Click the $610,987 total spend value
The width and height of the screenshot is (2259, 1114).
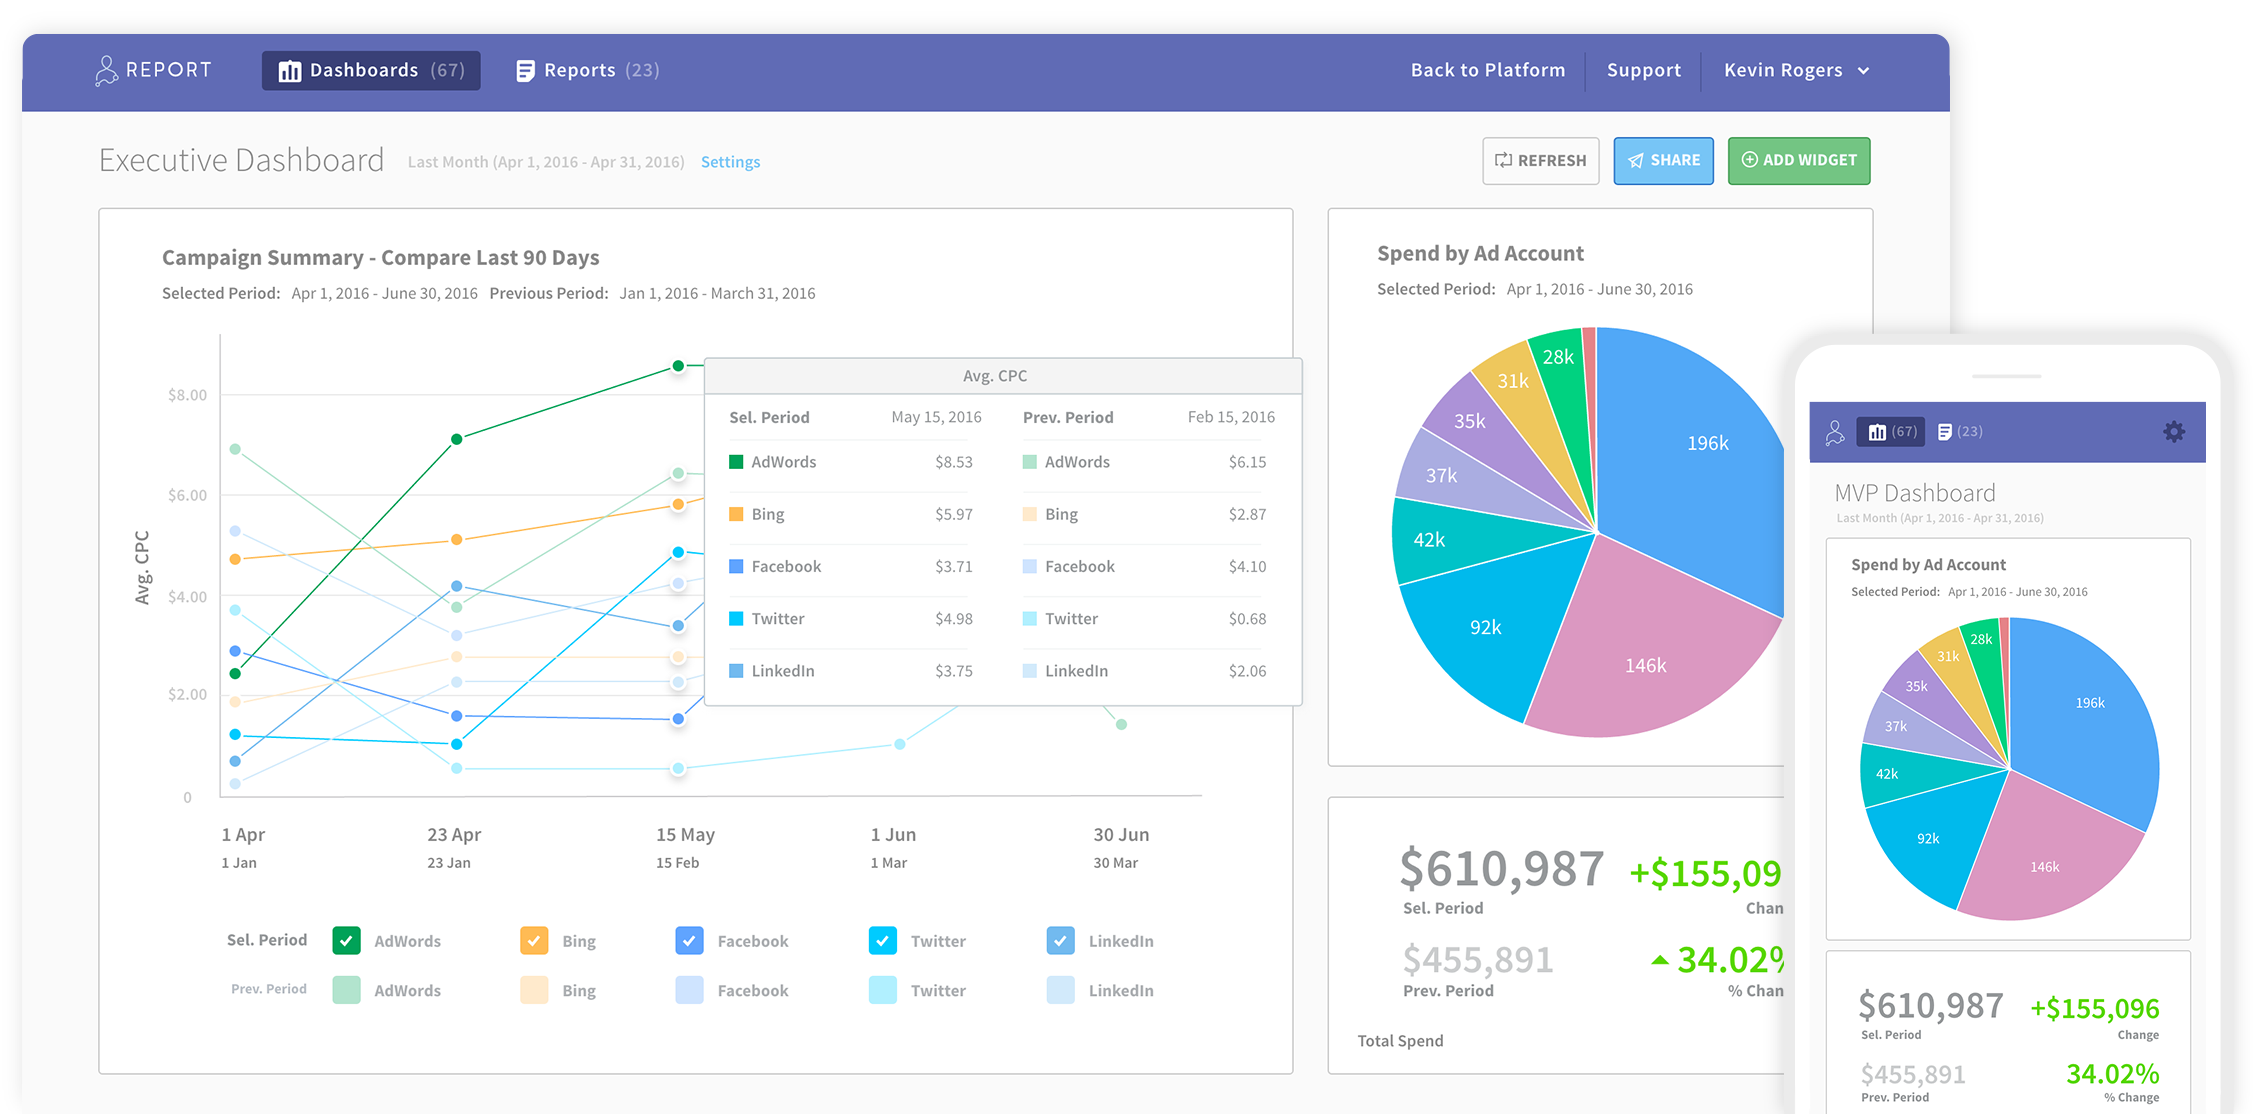click(x=1502, y=868)
